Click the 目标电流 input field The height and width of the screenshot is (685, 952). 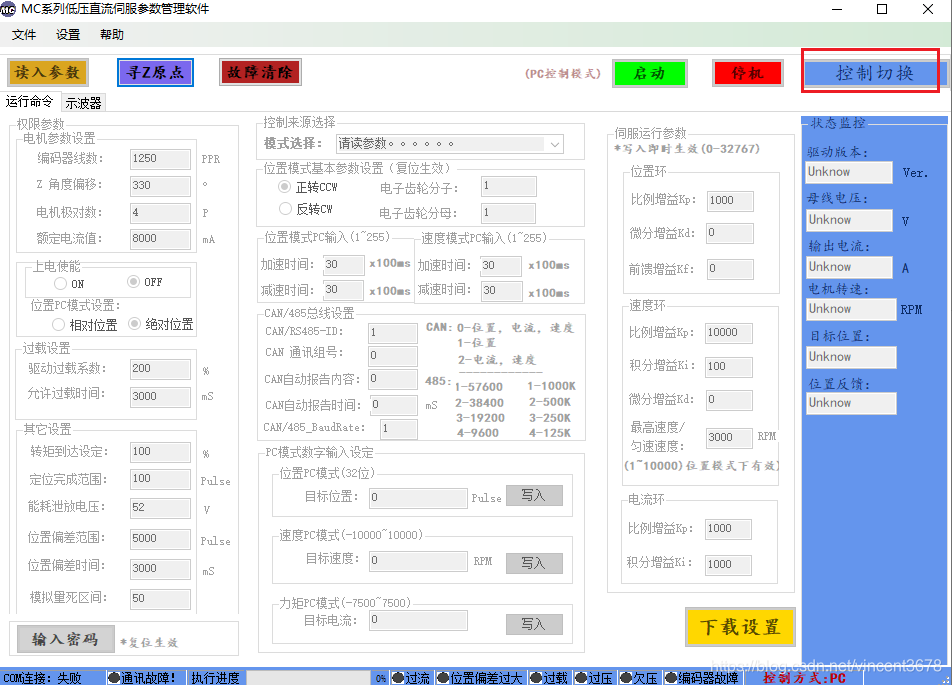(418, 620)
